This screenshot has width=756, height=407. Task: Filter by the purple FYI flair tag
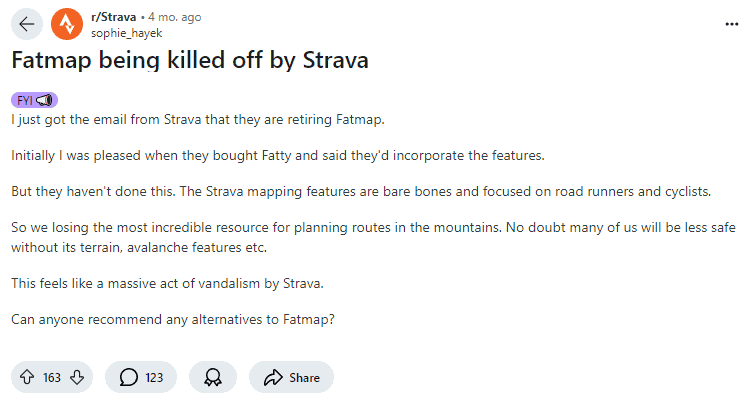(34, 100)
